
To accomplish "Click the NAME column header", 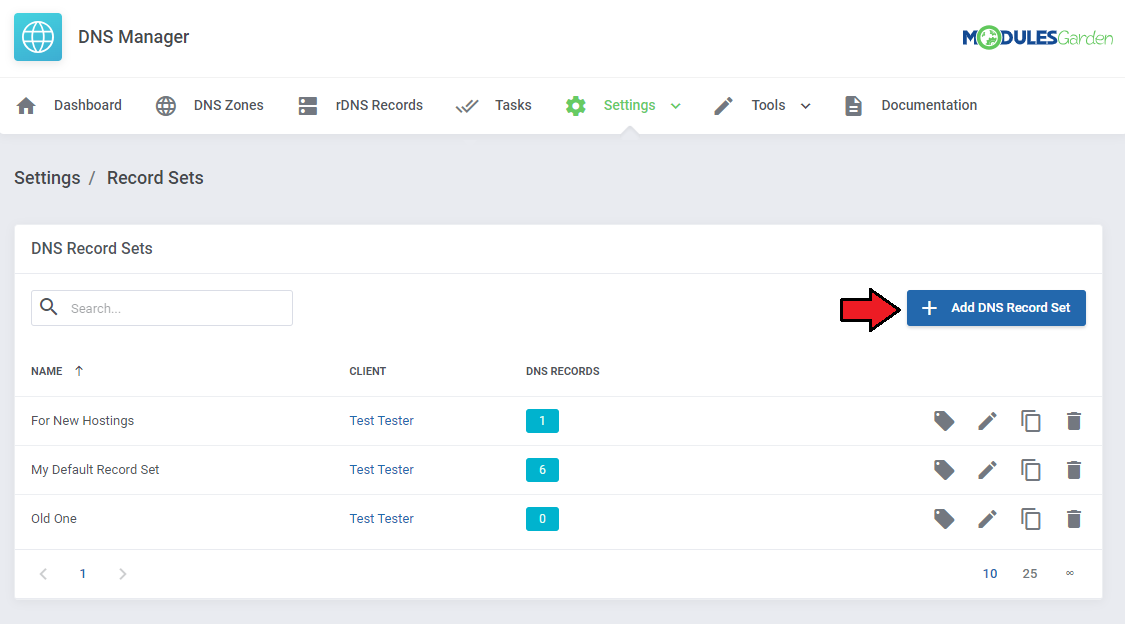I will [x=47, y=371].
